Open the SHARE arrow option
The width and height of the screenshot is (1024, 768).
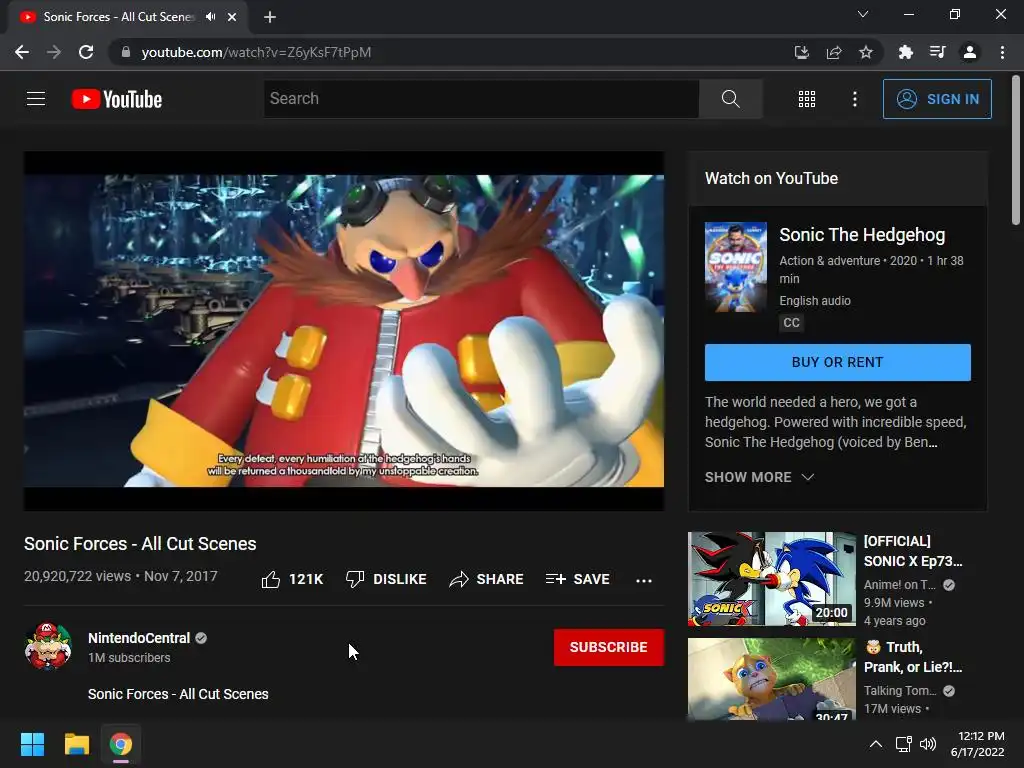(486, 579)
